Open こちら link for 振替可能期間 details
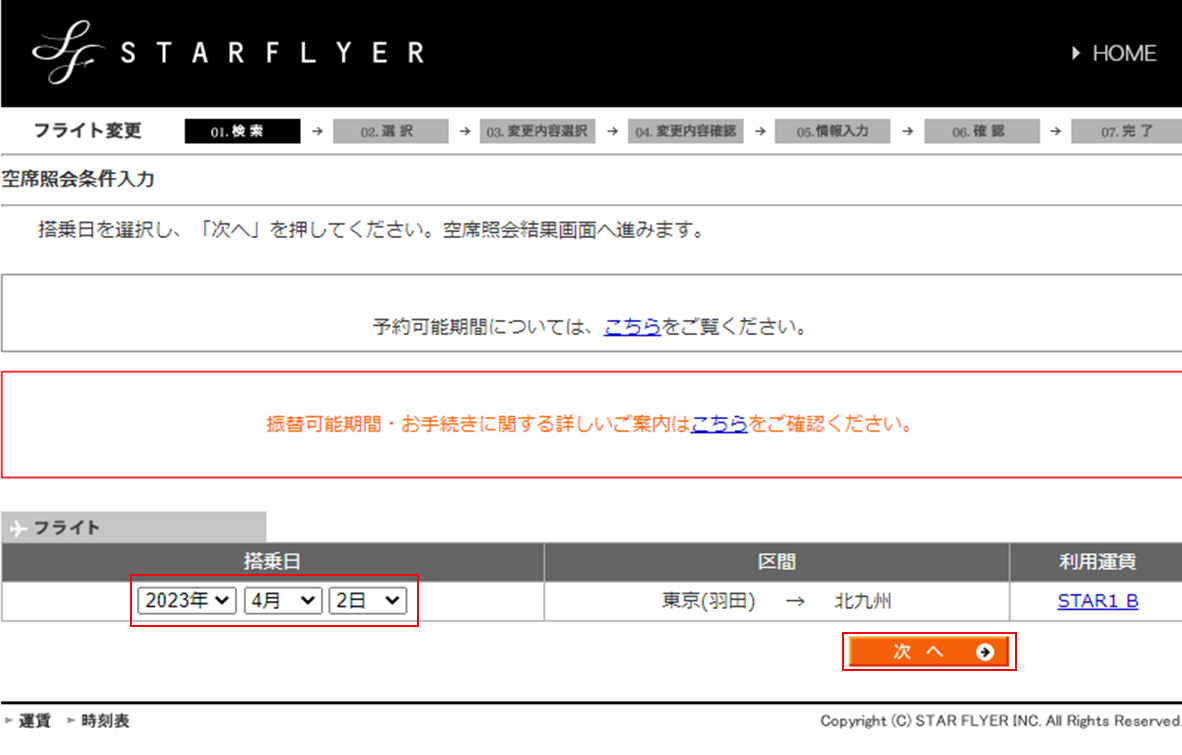Image resolution: width=1182 pixels, height=755 pixels. click(x=719, y=424)
